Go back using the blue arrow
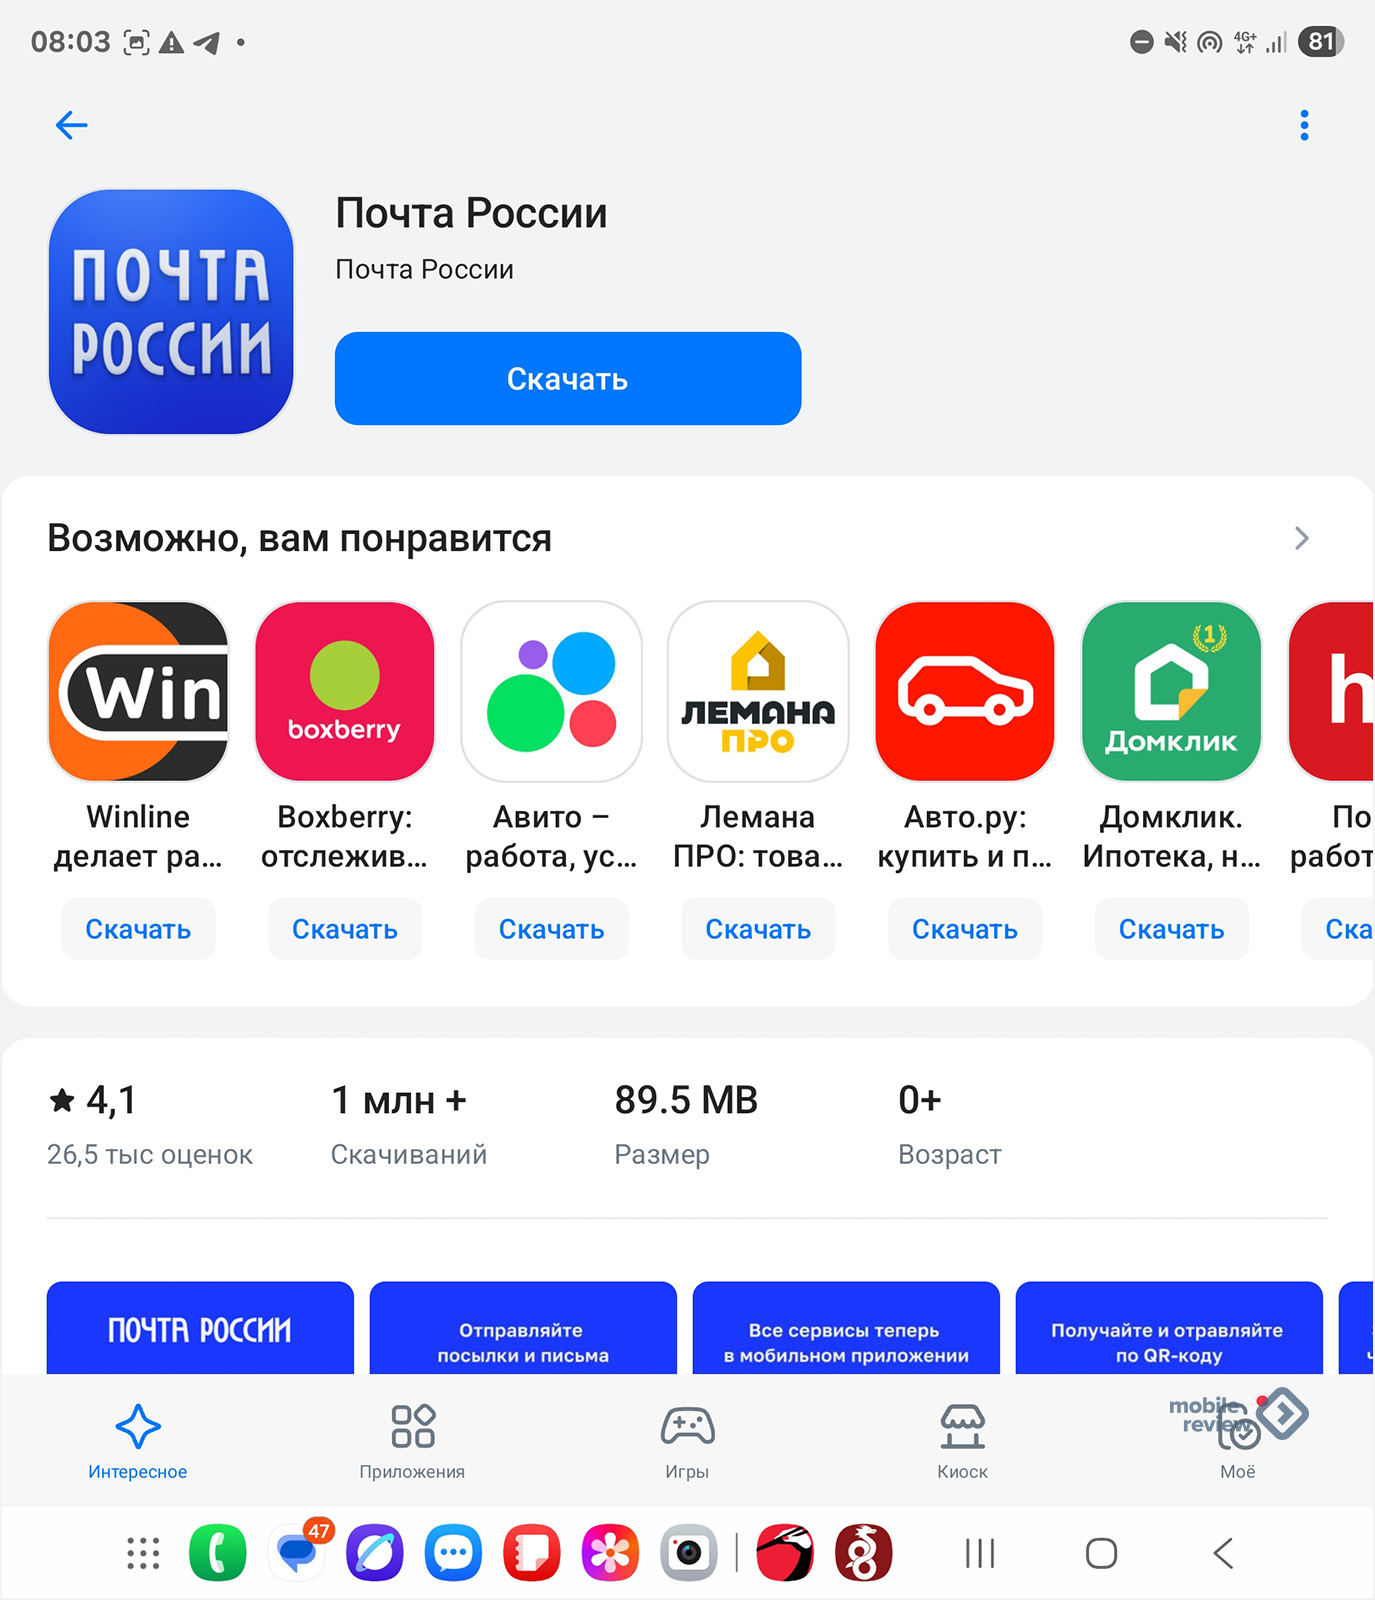 point(72,125)
